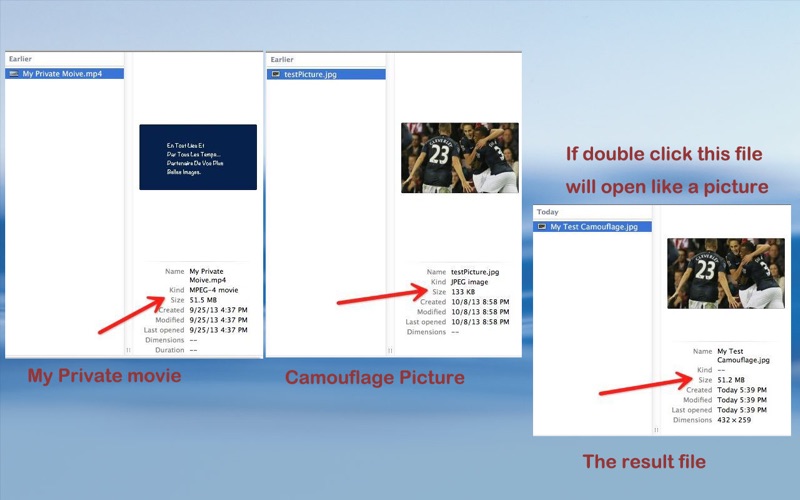Click the dark blue movie preview thumbnail
Screen dimensions: 800x500
pos(198,157)
